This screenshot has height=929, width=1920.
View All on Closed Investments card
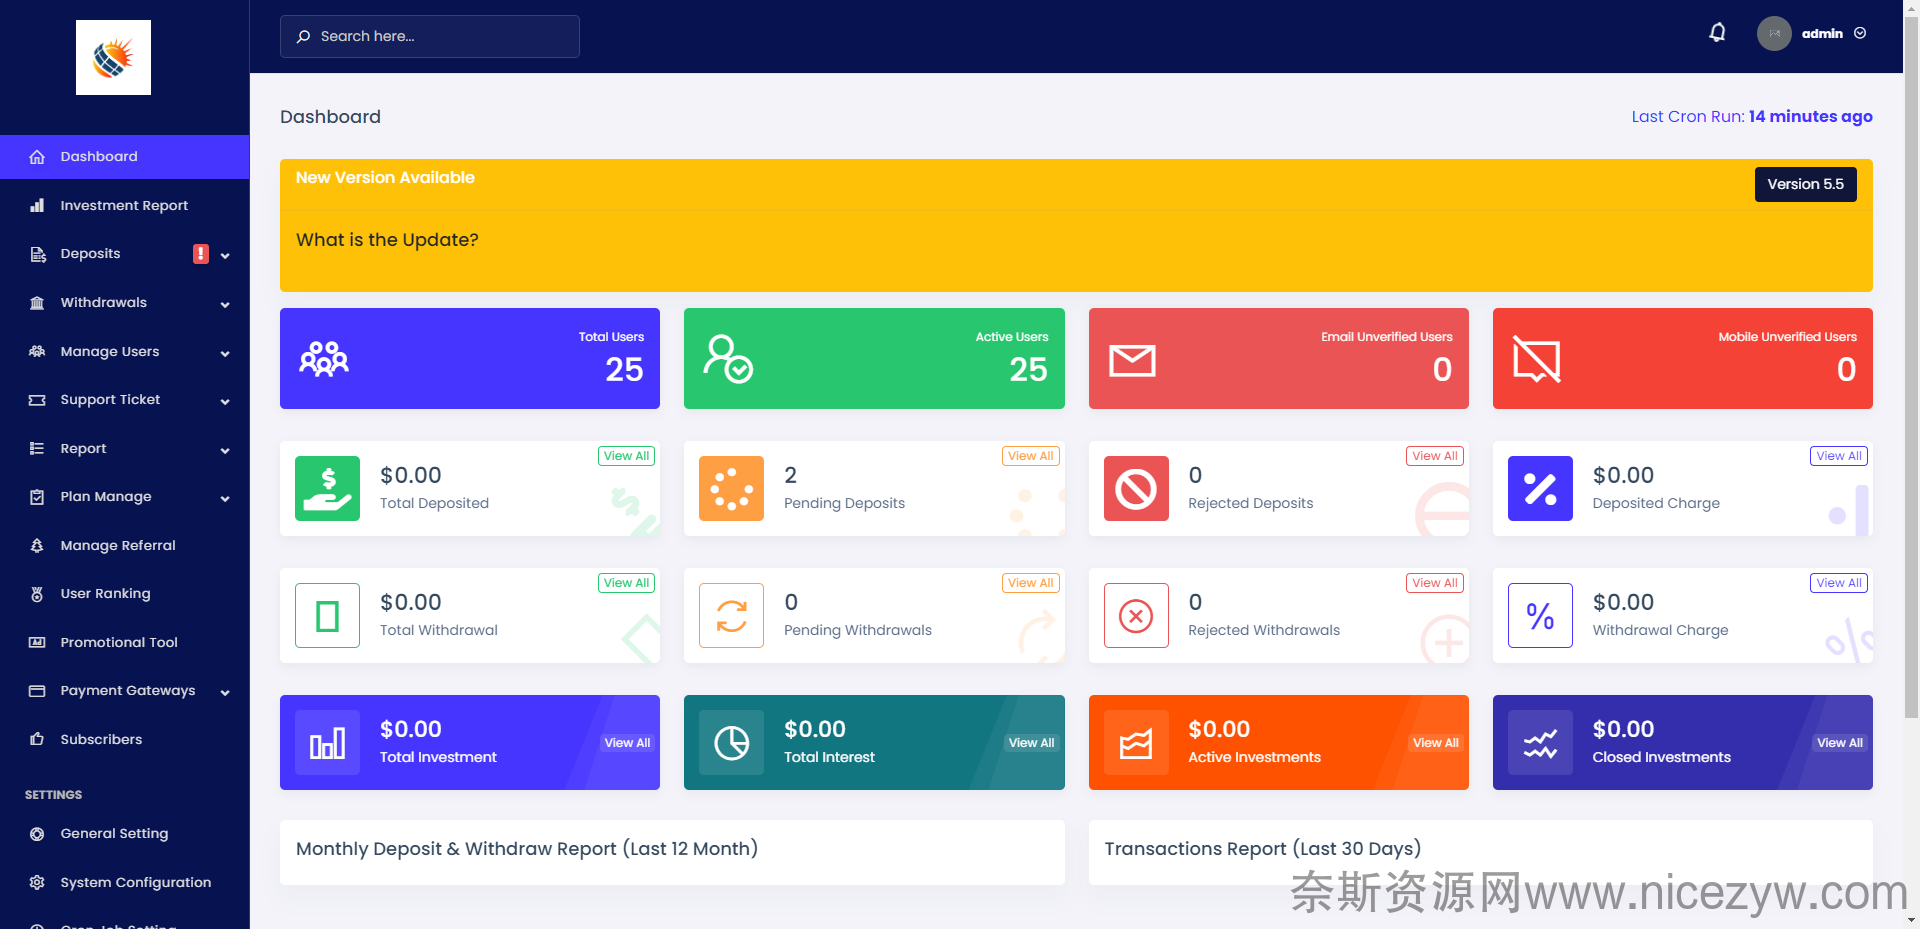point(1840,743)
